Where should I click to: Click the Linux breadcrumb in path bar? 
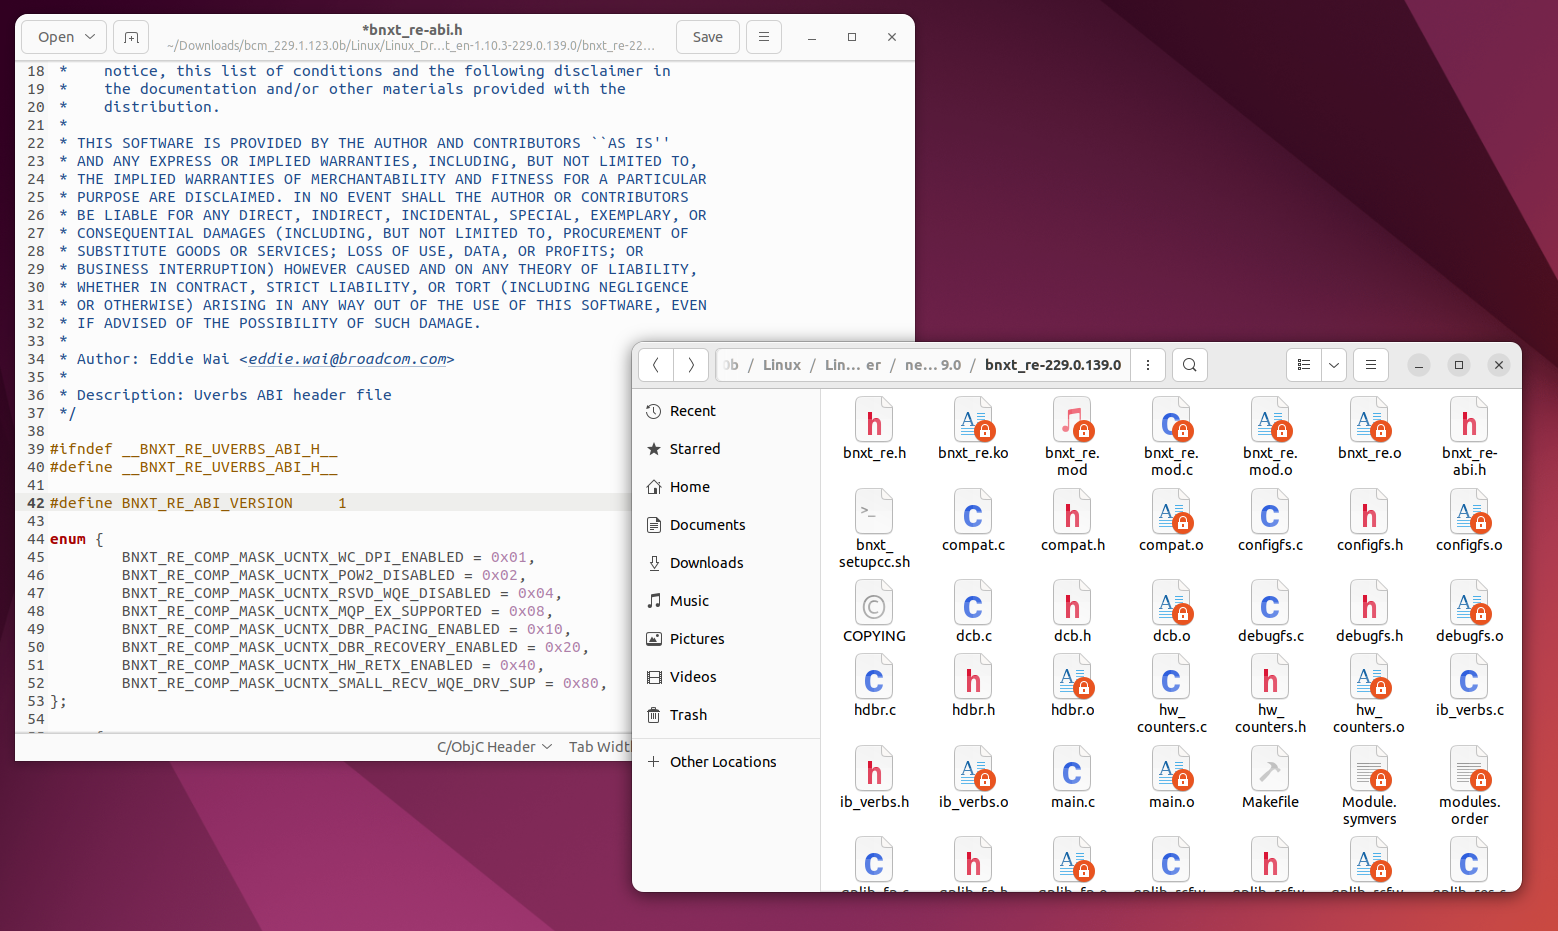[x=781, y=365]
